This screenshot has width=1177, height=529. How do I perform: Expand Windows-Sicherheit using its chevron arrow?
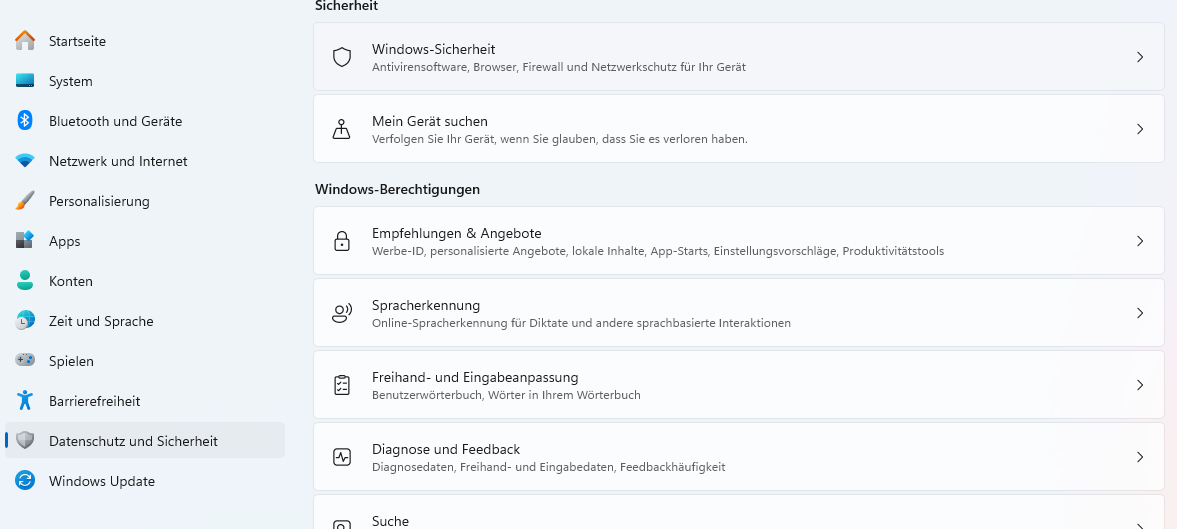point(1140,57)
